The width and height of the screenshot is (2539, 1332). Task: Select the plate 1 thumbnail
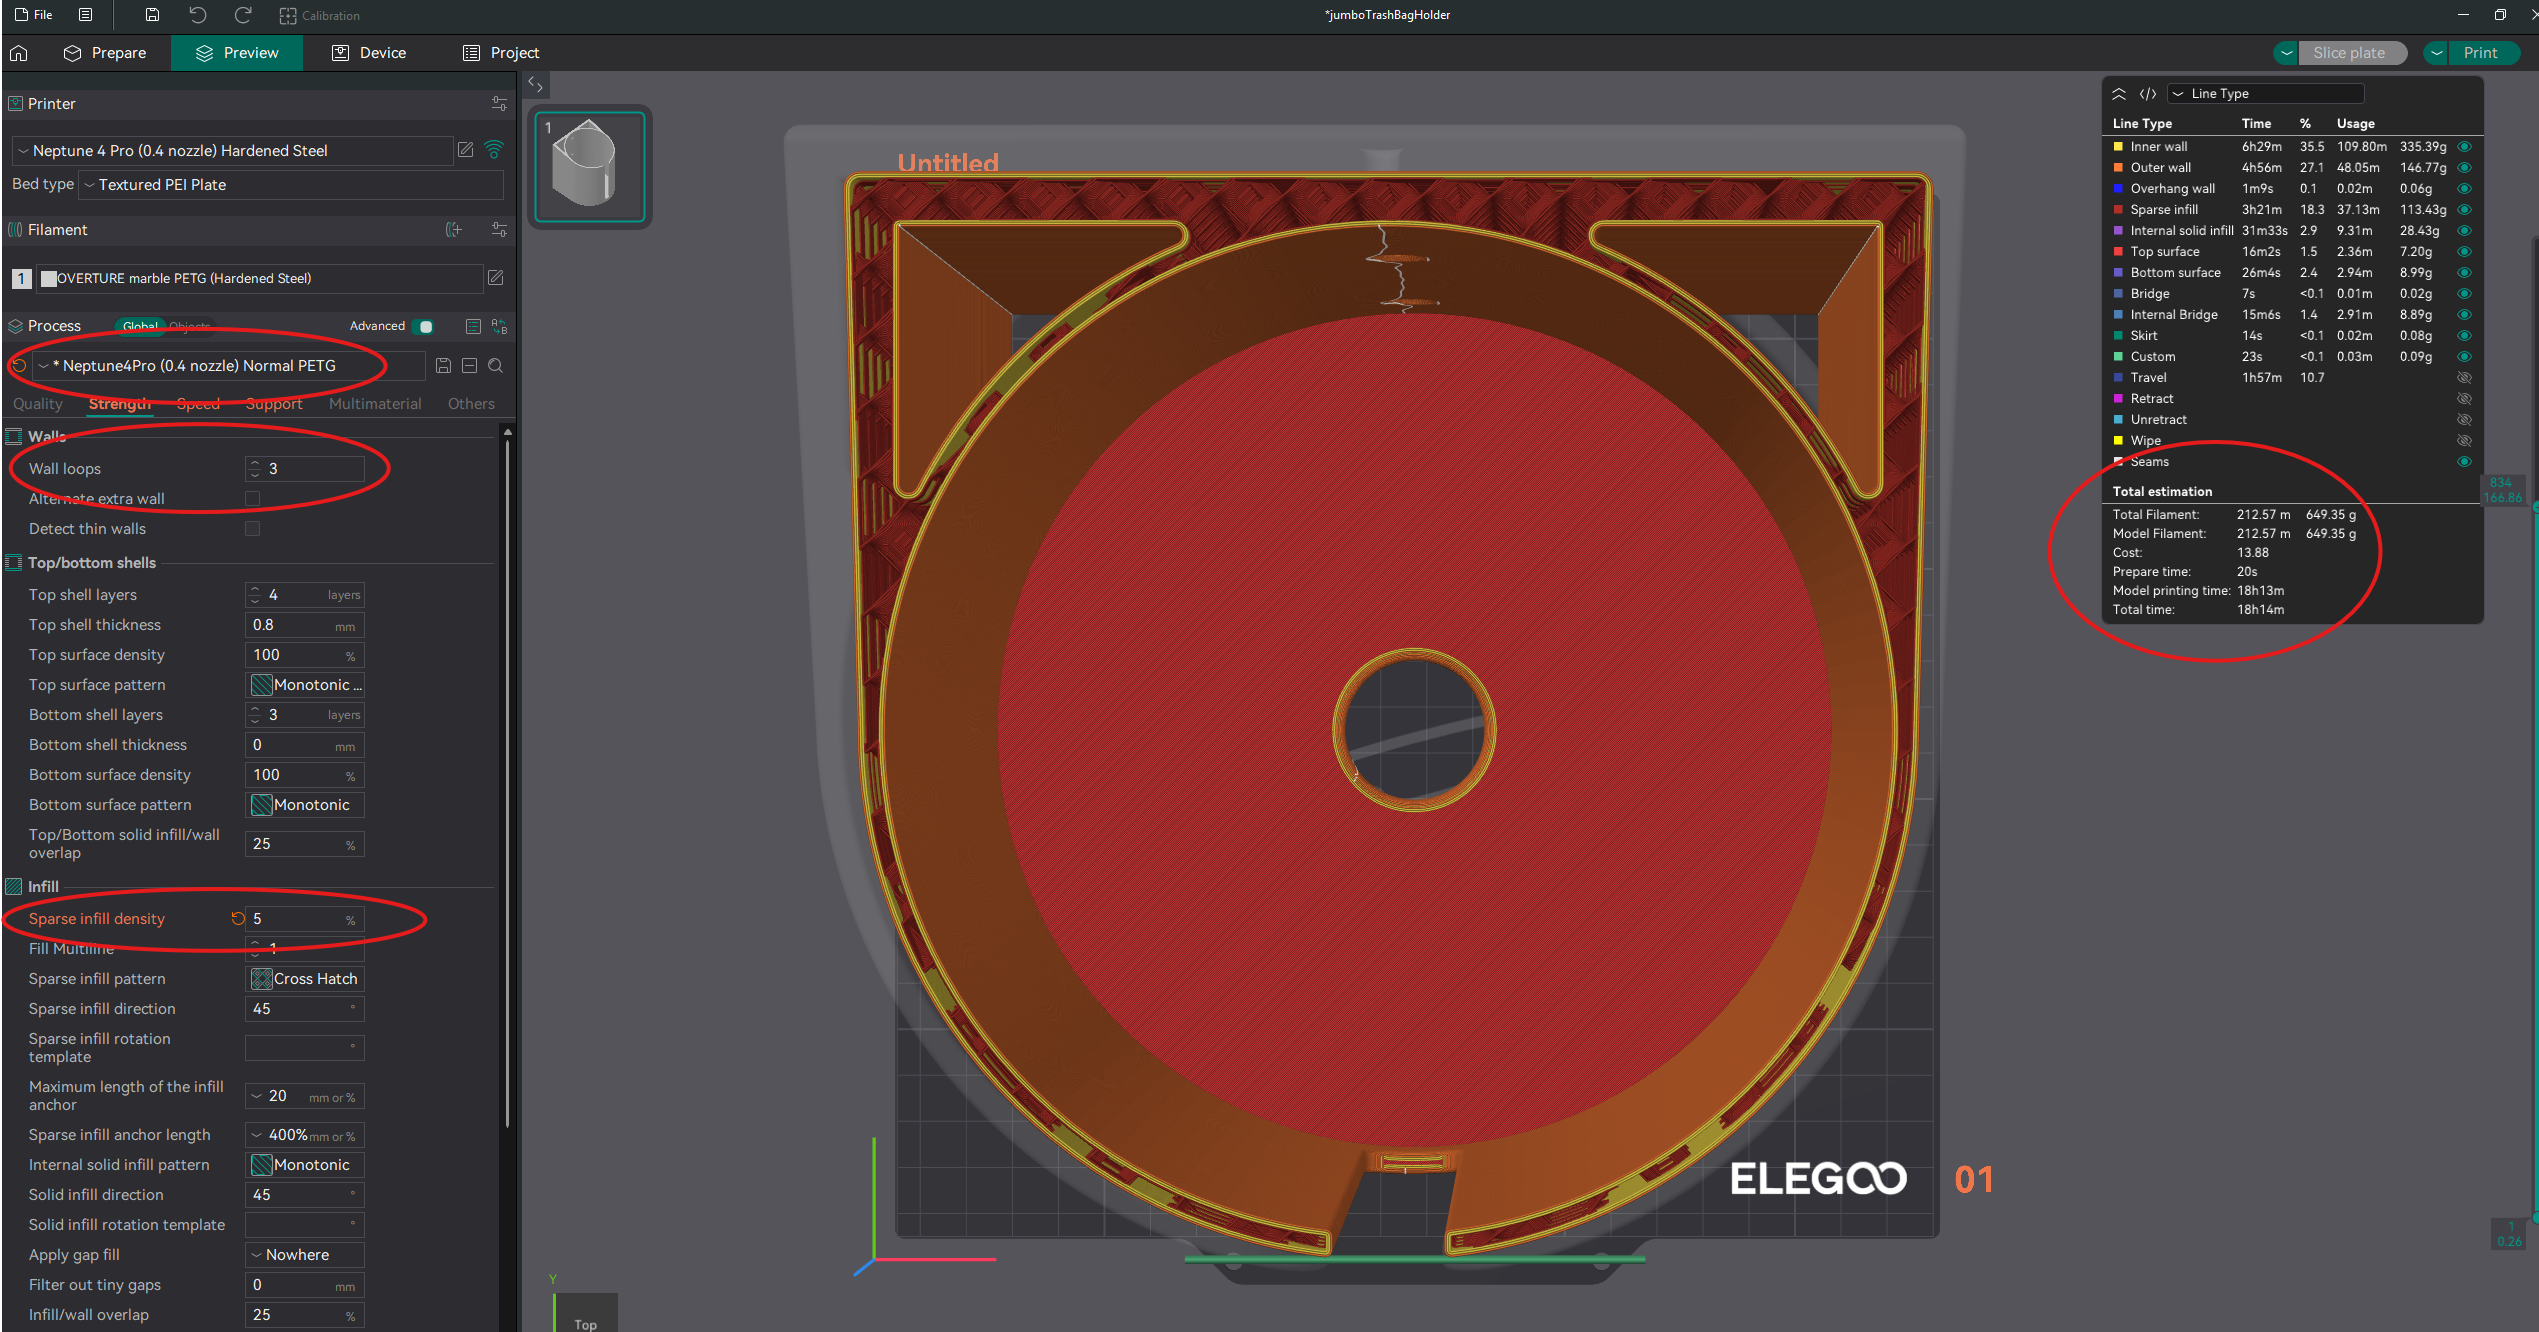[x=590, y=167]
